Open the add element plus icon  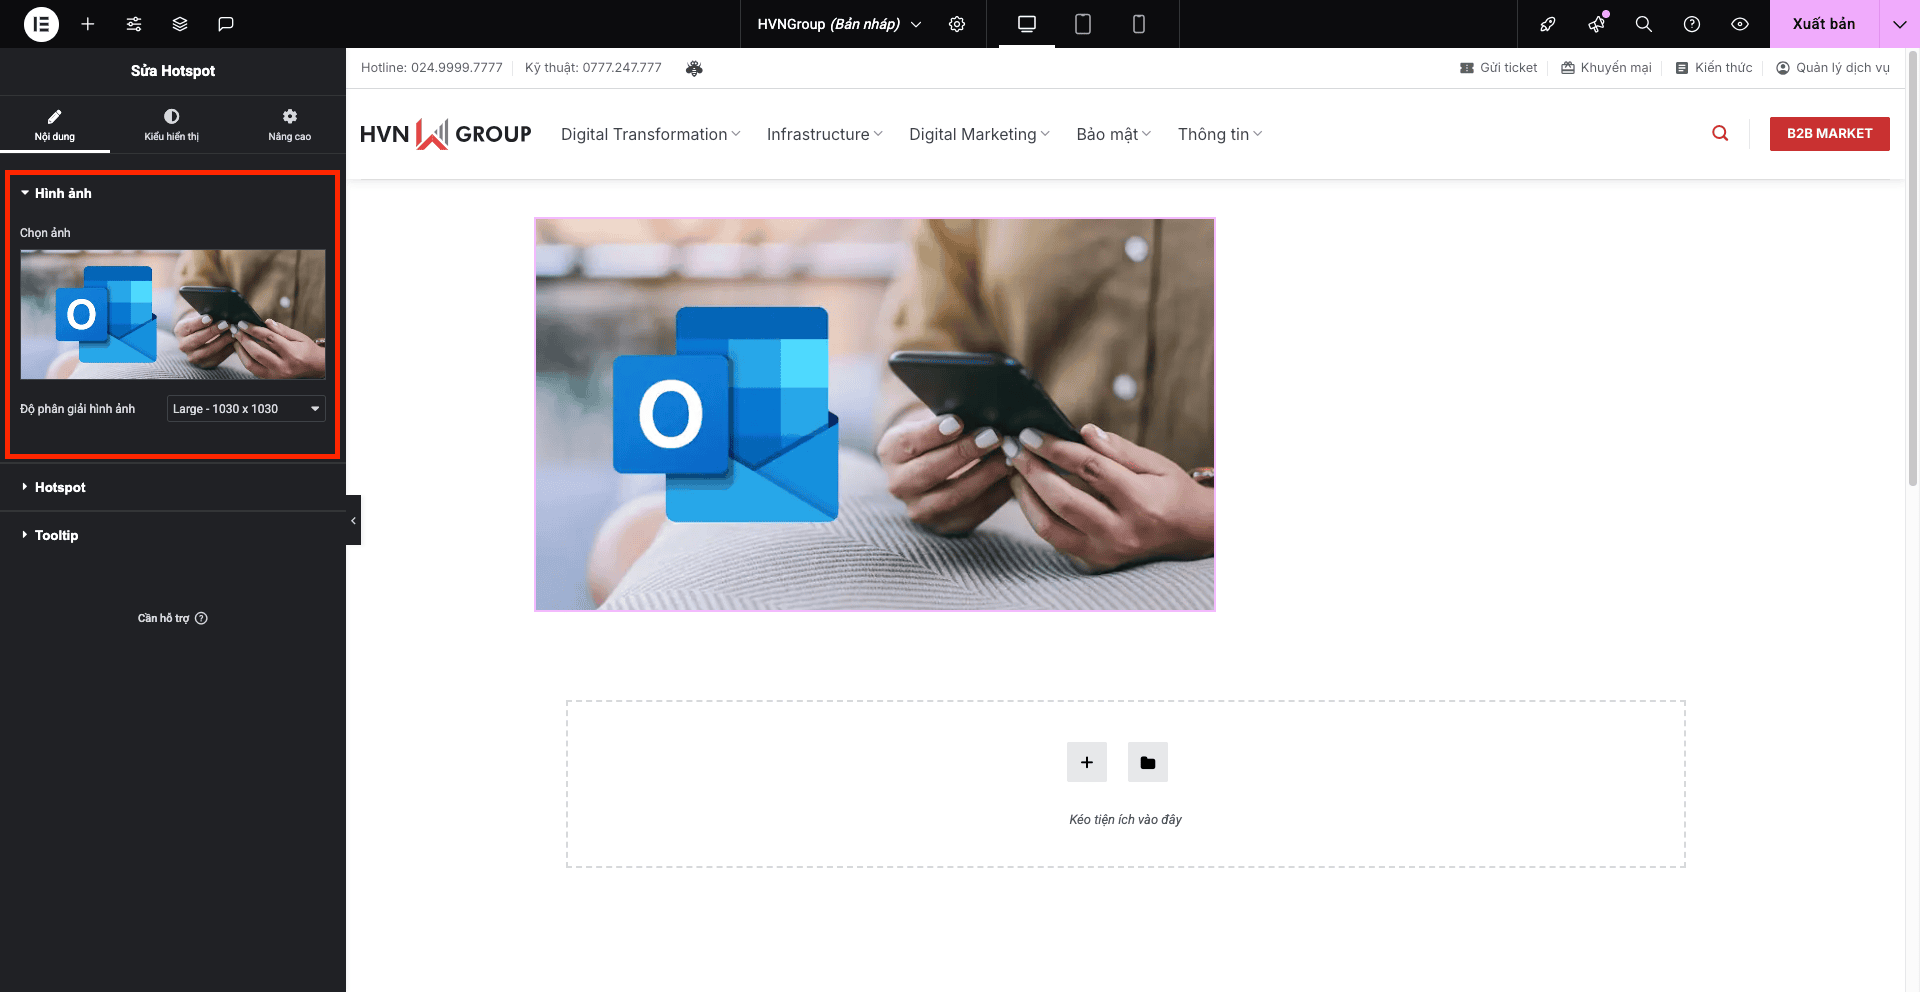click(88, 24)
